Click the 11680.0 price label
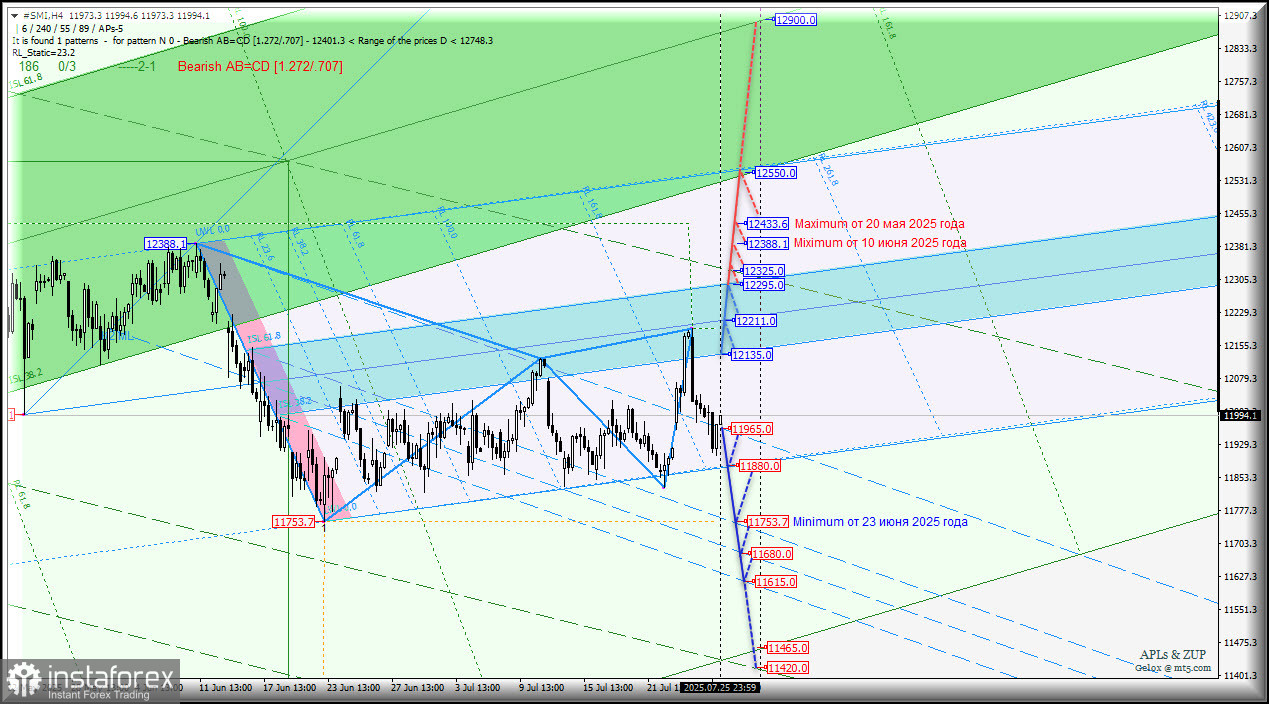 click(772, 554)
